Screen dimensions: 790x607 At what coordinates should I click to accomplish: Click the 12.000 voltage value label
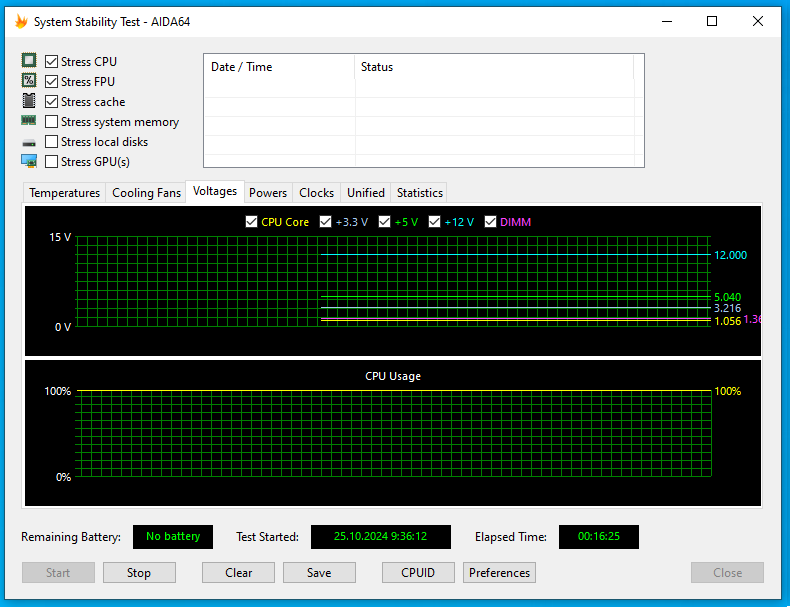[730, 255]
